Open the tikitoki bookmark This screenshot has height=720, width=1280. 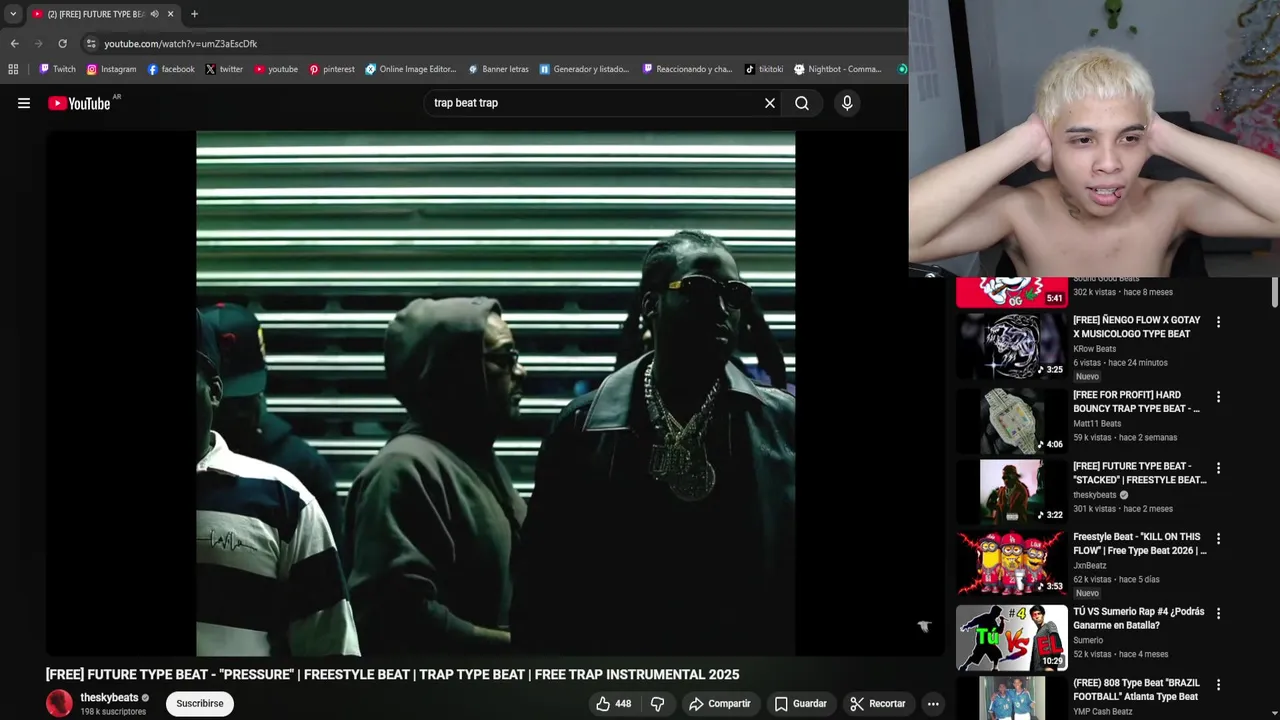pos(764,69)
